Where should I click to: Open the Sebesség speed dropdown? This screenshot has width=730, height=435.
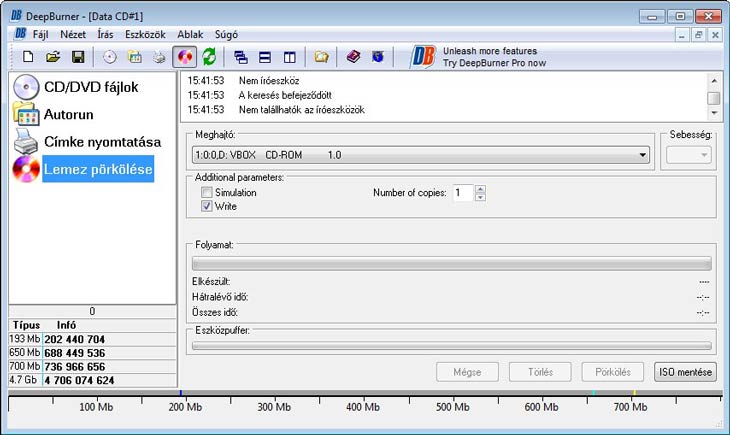pos(689,155)
